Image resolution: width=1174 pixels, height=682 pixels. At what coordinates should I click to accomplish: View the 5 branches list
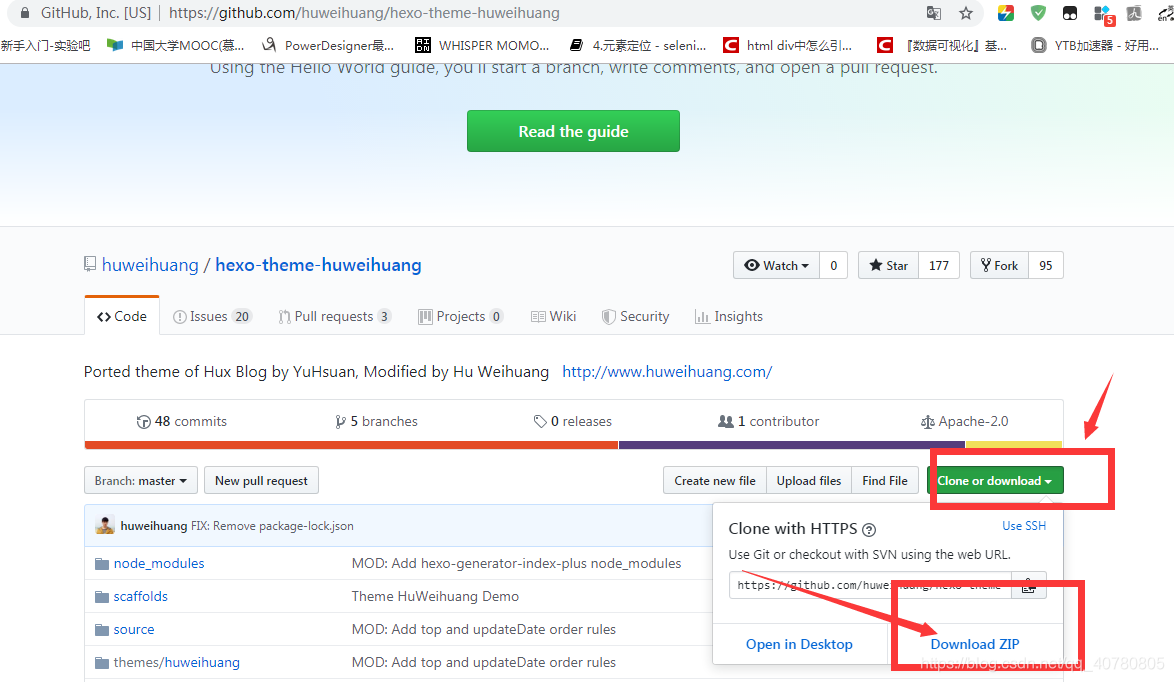[377, 421]
